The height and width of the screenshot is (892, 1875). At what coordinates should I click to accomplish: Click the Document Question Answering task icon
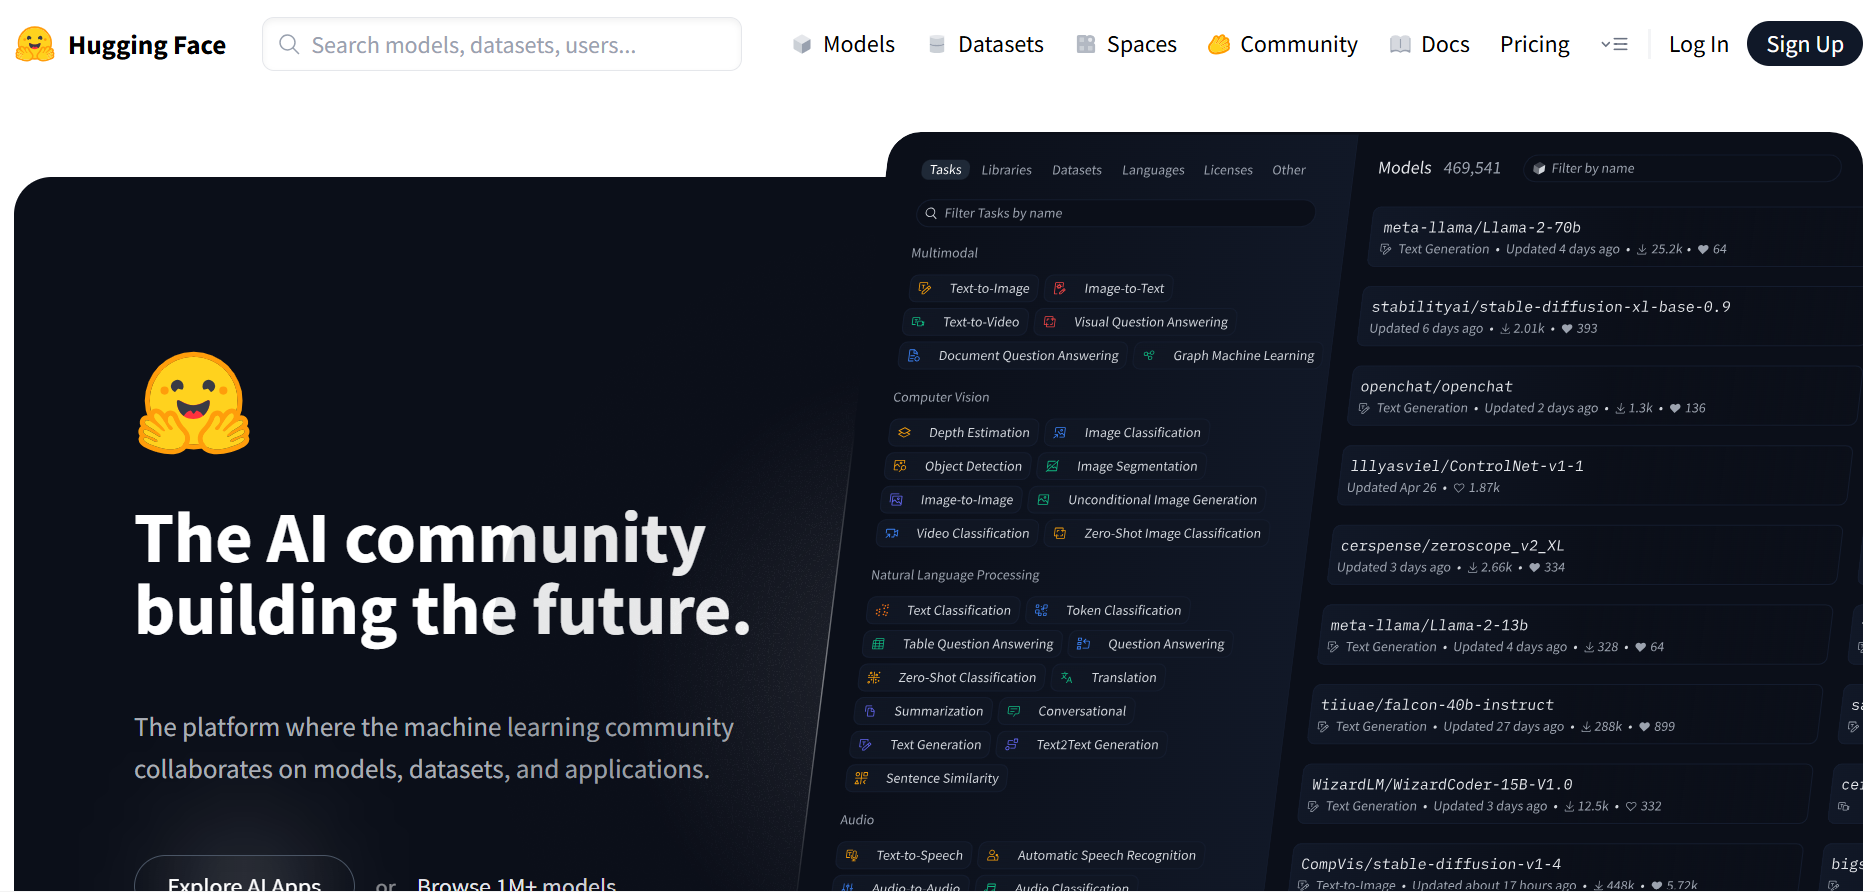coord(914,355)
